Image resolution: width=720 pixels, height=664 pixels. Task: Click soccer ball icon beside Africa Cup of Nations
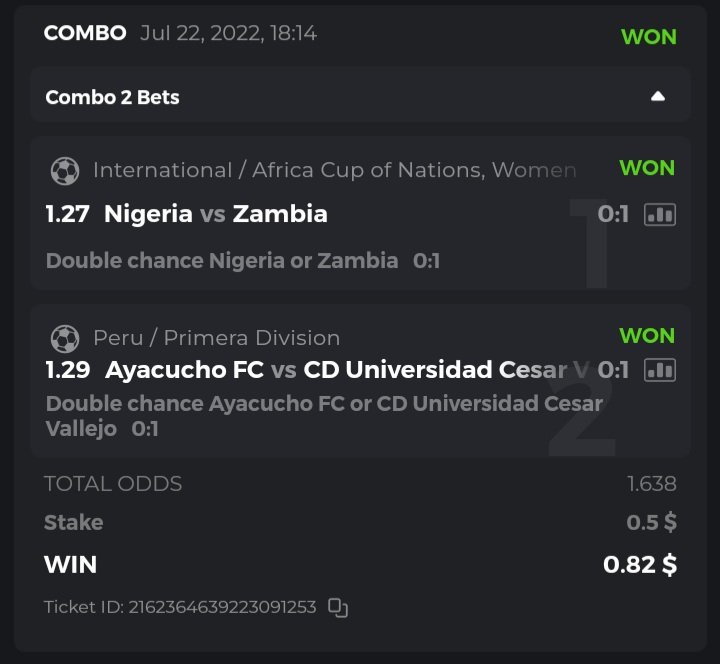click(x=65, y=171)
